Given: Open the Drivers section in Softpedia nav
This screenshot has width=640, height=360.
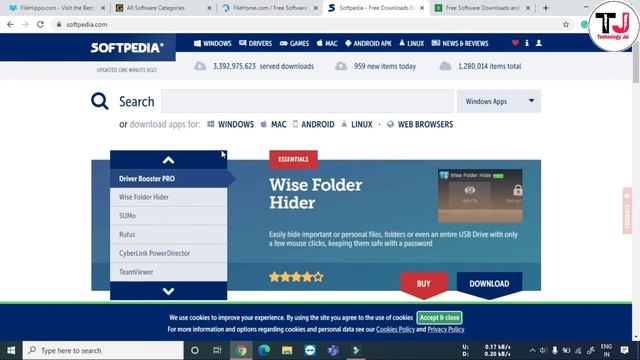Looking at the screenshot, I should point(256,43).
